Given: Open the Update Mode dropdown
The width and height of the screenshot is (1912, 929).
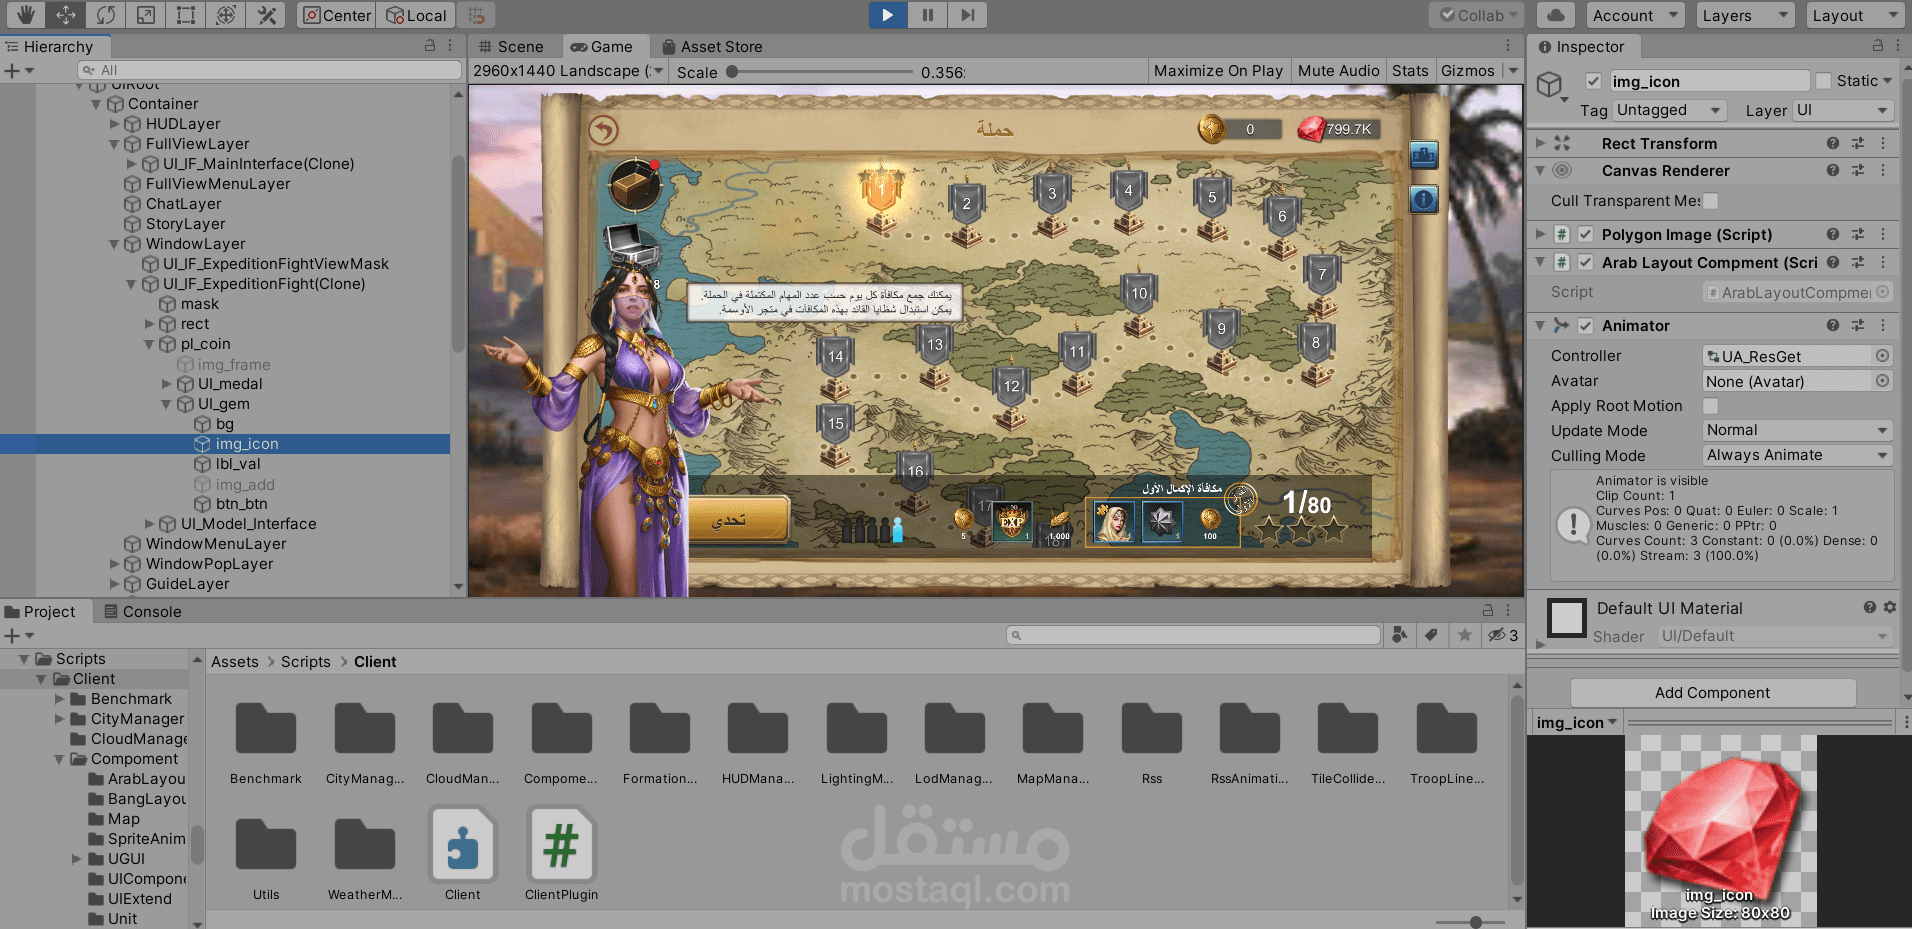Looking at the screenshot, I should (1797, 430).
